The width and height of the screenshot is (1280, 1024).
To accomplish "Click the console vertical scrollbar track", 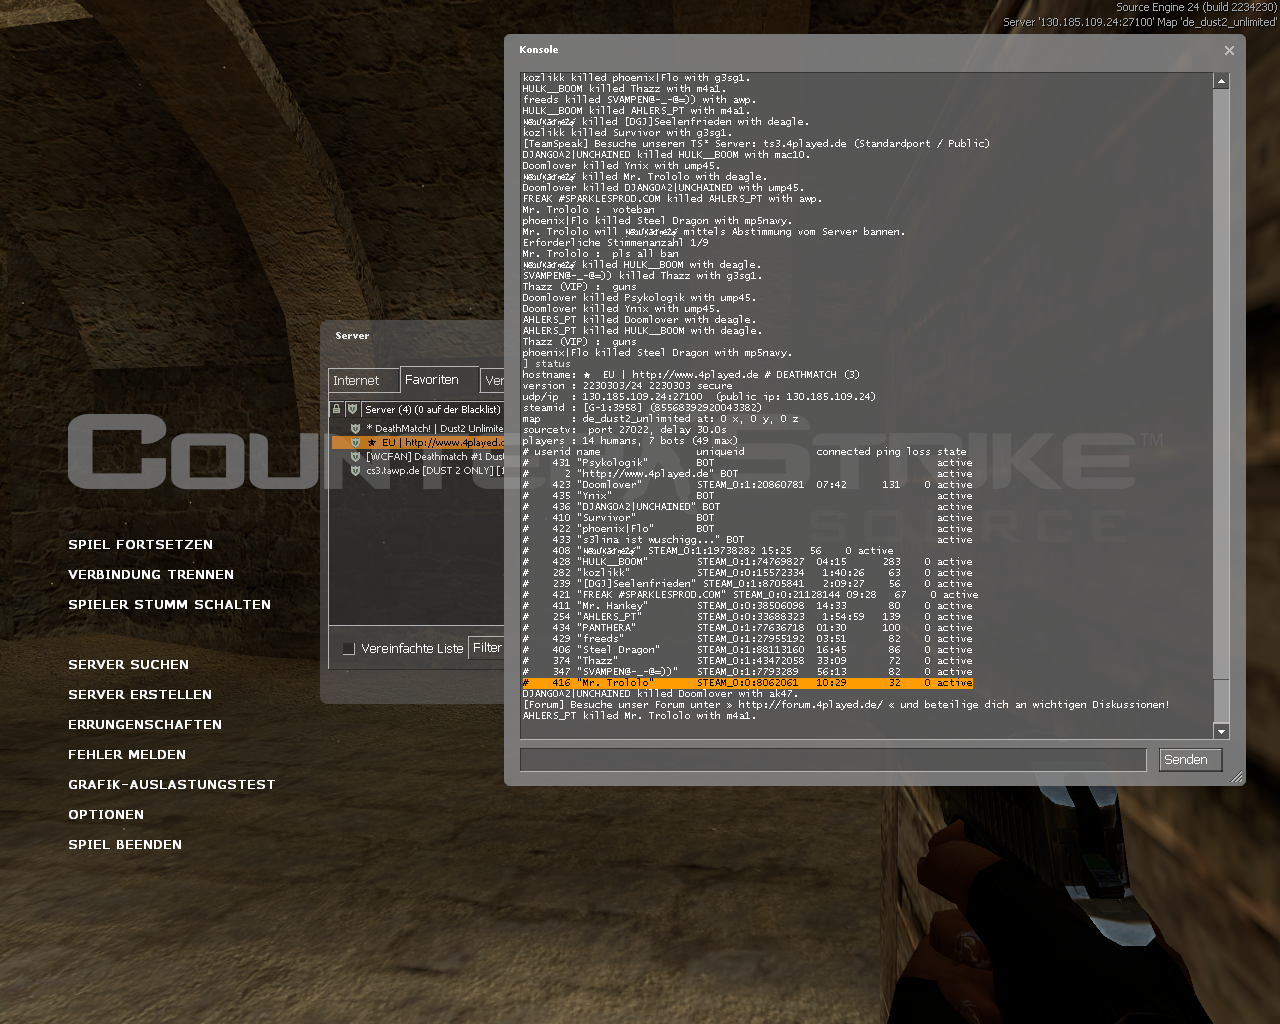I will (1221, 406).
